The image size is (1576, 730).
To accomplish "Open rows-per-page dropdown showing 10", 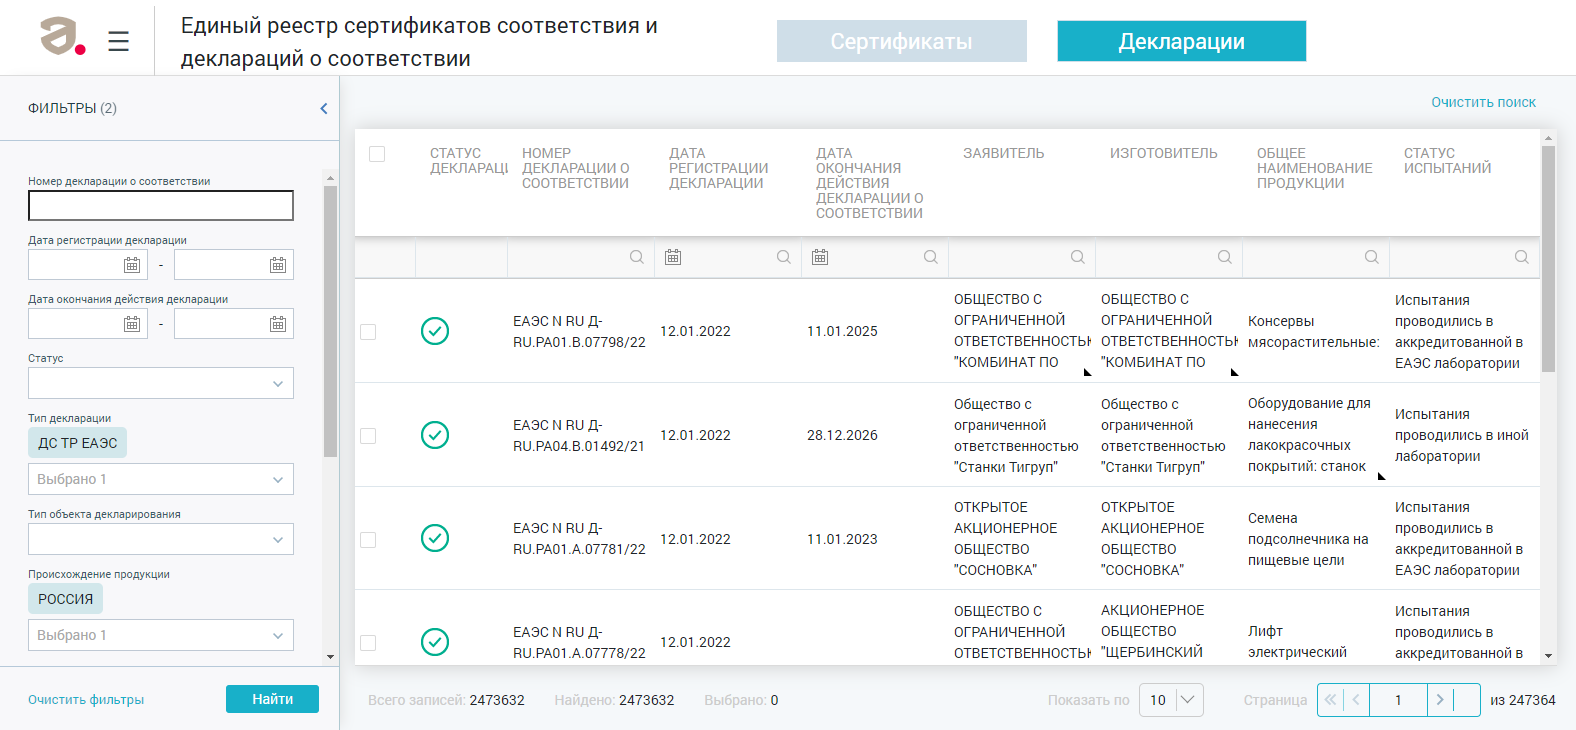I will tap(1171, 700).
